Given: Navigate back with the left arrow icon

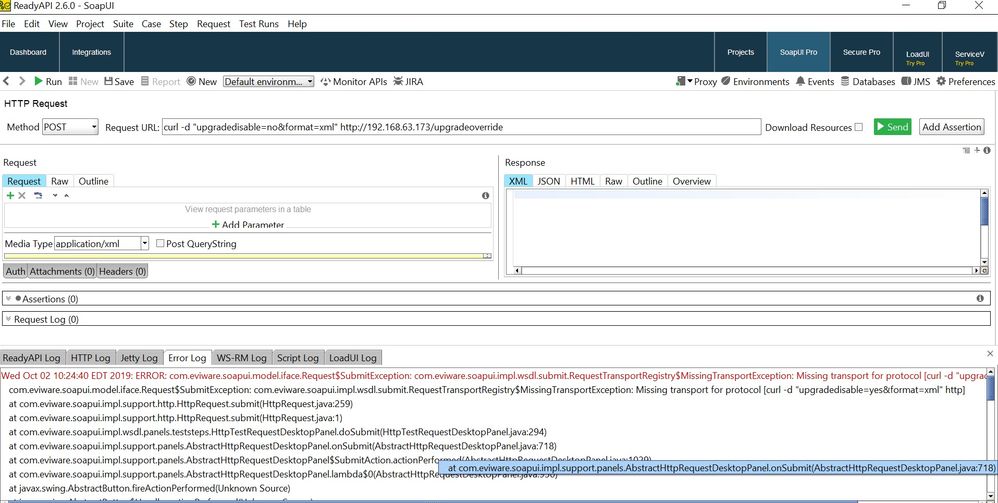Looking at the screenshot, I should point(8,82).
